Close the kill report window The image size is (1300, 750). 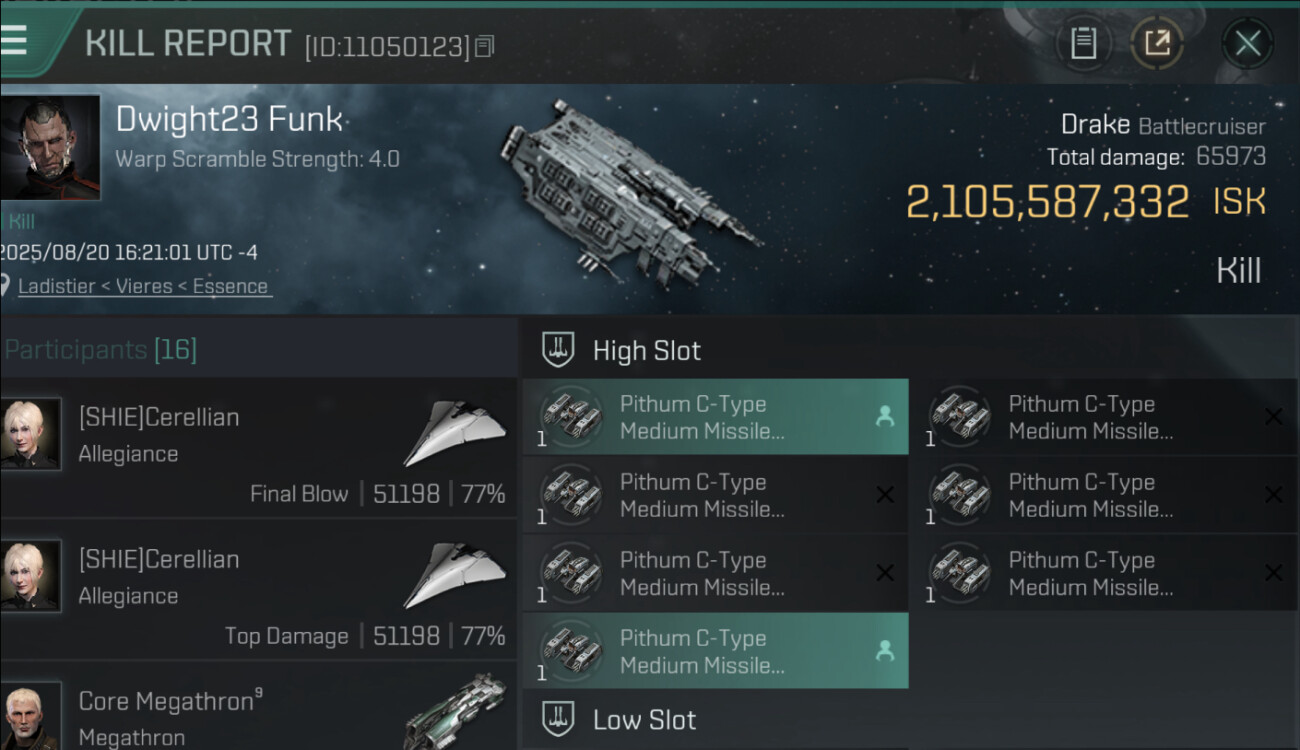pos(1246,43)
